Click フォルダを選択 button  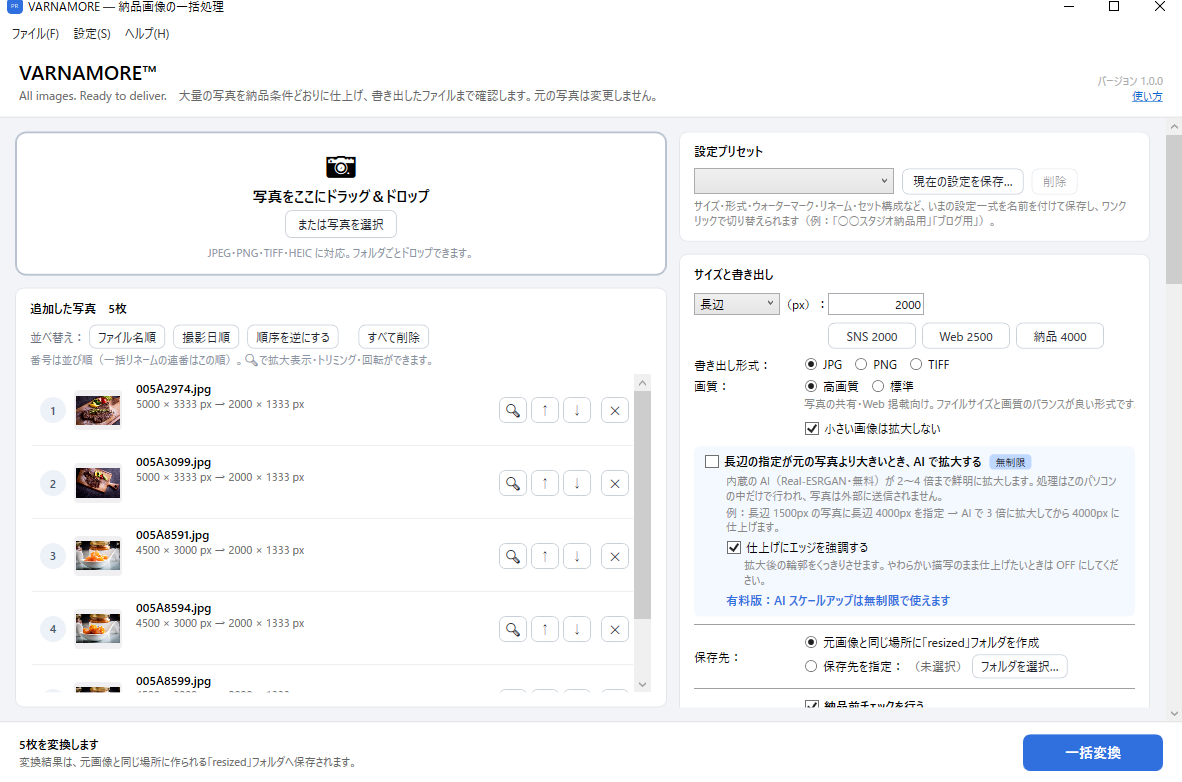click(1019, 667)
